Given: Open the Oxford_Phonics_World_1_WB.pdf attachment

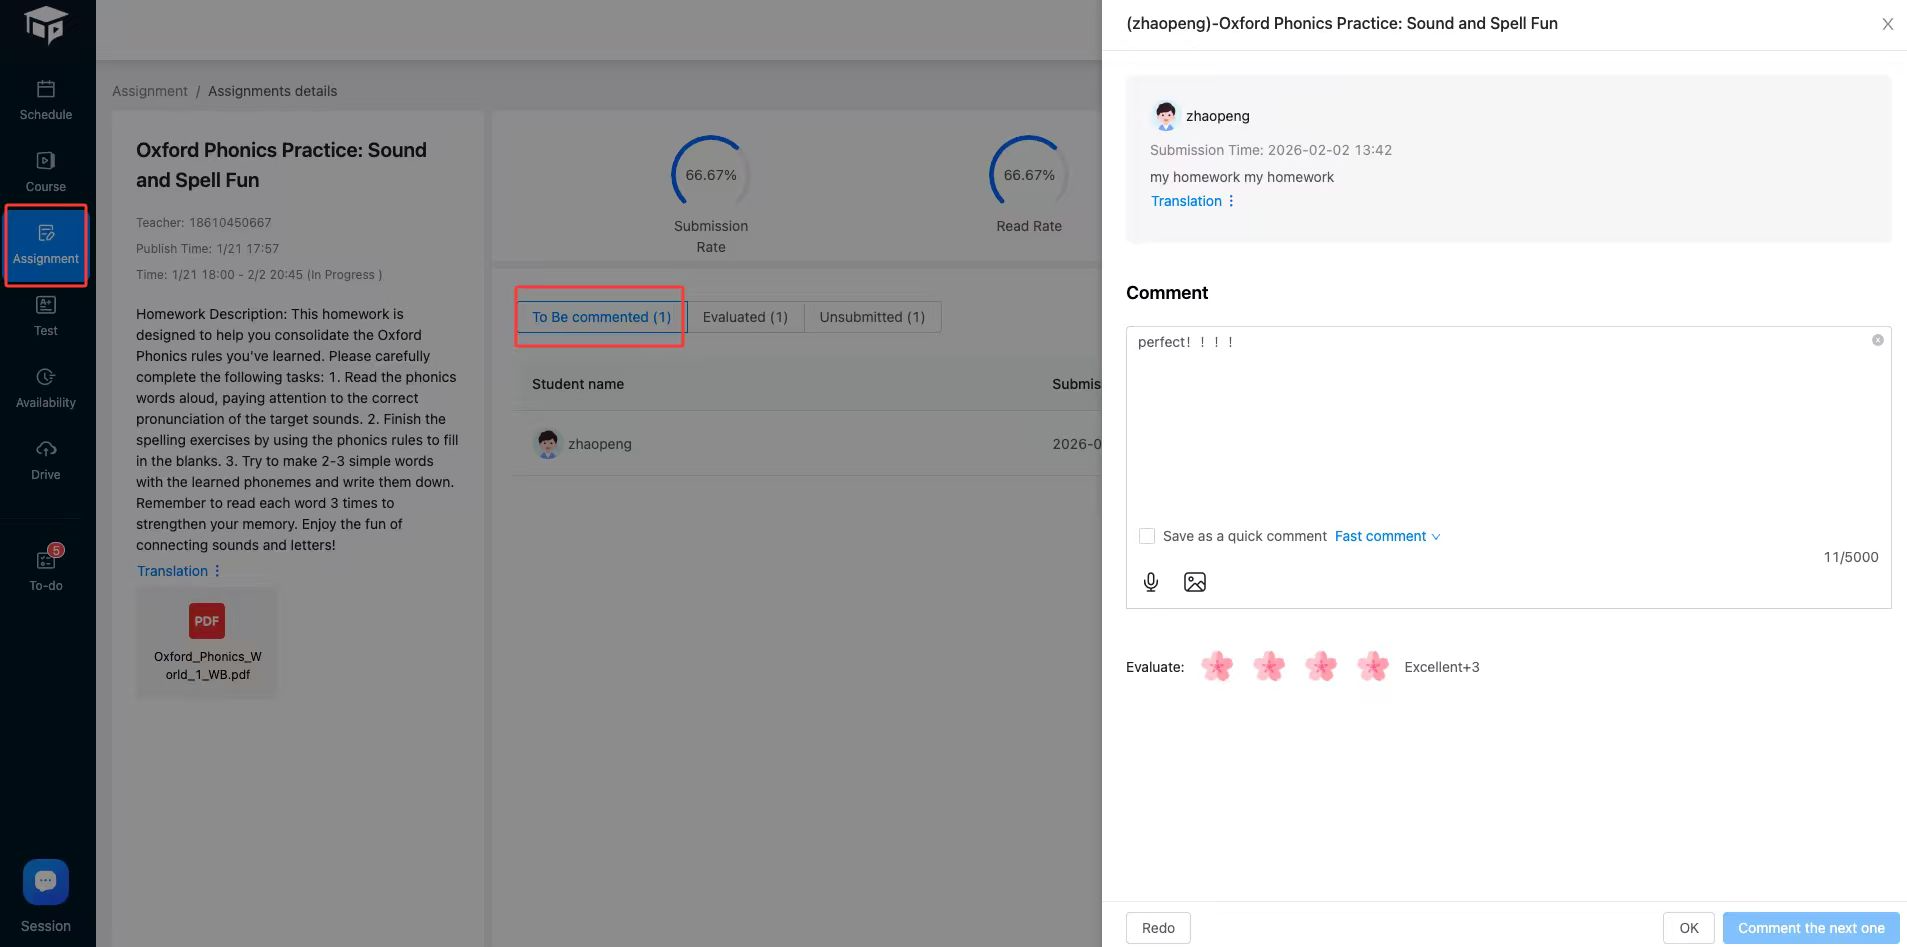Looking at the screenshot, I should [x=207, y=642].
